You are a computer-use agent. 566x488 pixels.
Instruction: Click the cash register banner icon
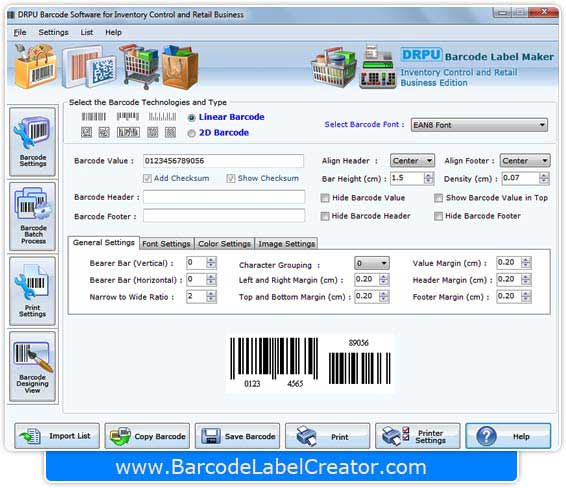[378, 67]
